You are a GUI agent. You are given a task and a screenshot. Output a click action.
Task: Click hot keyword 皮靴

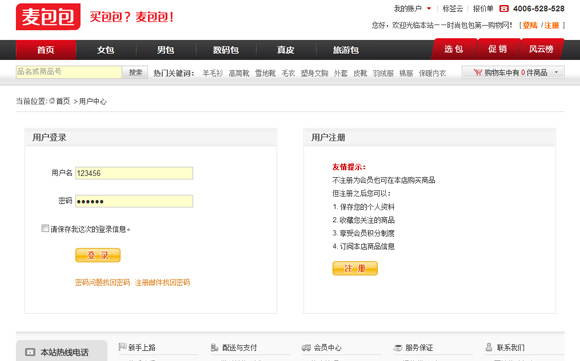(360, 73)
